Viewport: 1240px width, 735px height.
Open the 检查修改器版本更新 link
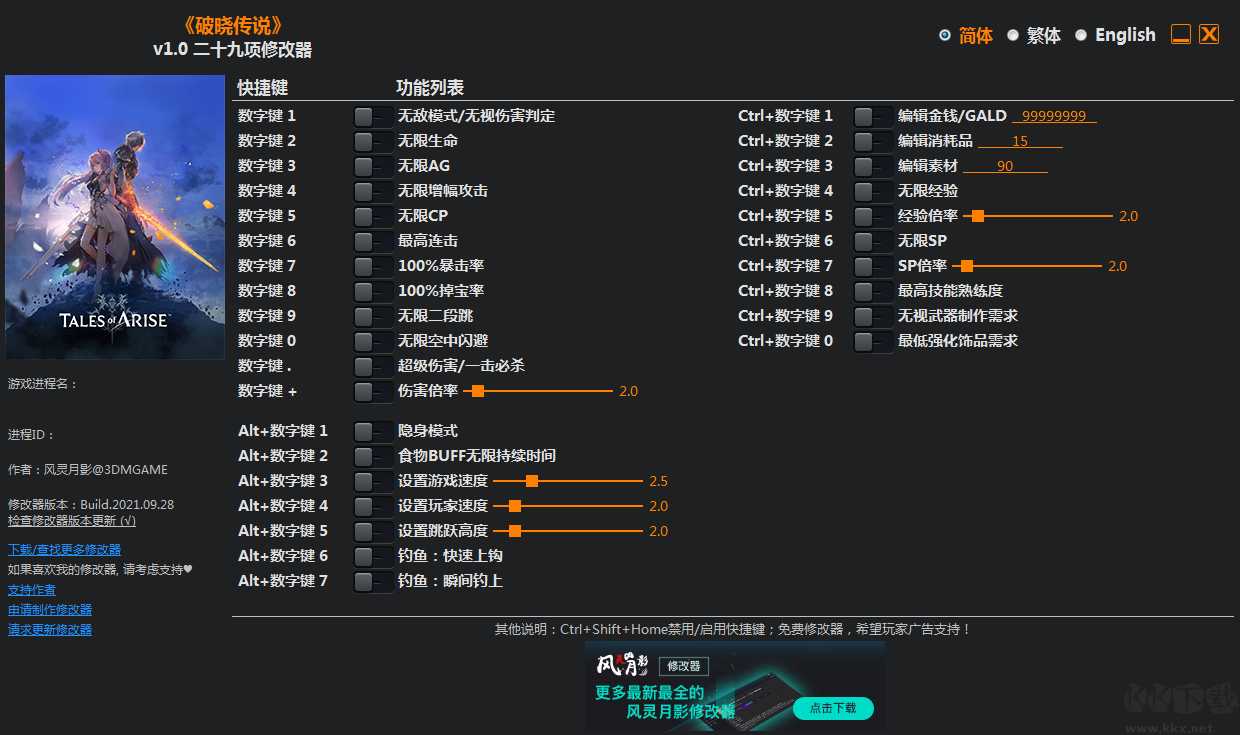70,520
